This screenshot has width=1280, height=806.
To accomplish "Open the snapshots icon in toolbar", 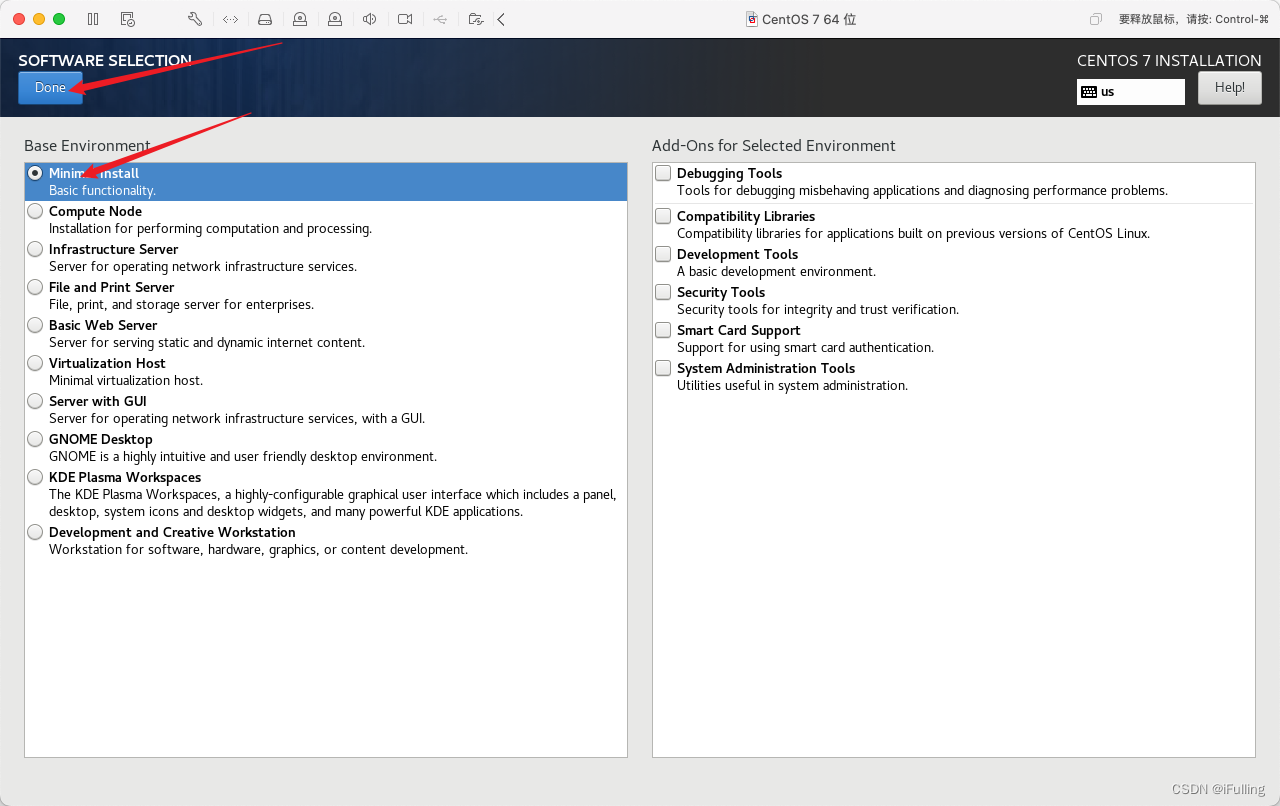I will click(x=127, y=19).
